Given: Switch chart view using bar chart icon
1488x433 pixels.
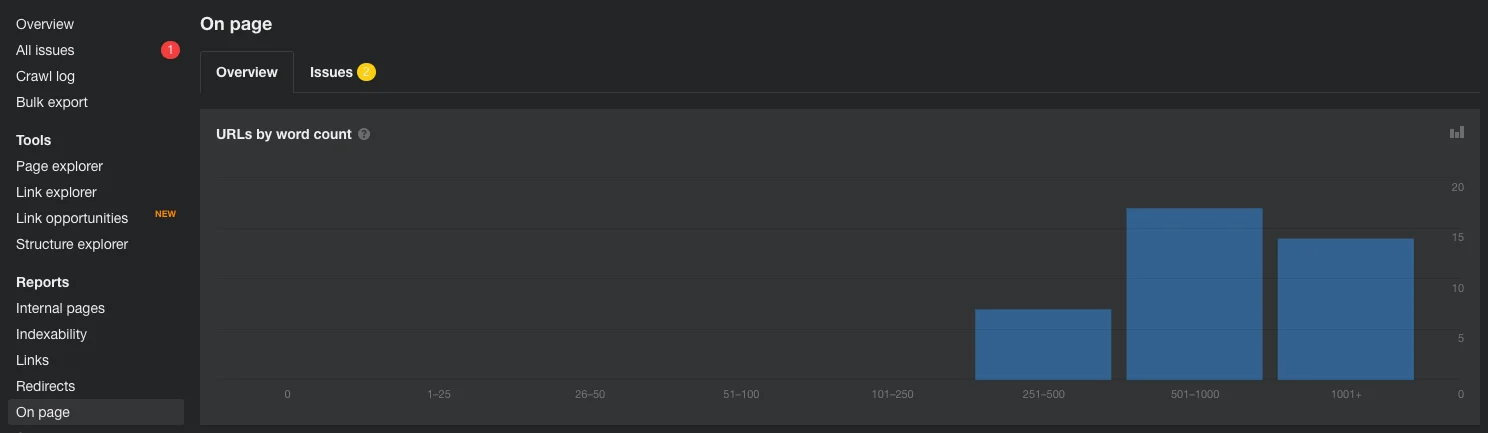Looking at the screenshot, I should (1457, 132).
